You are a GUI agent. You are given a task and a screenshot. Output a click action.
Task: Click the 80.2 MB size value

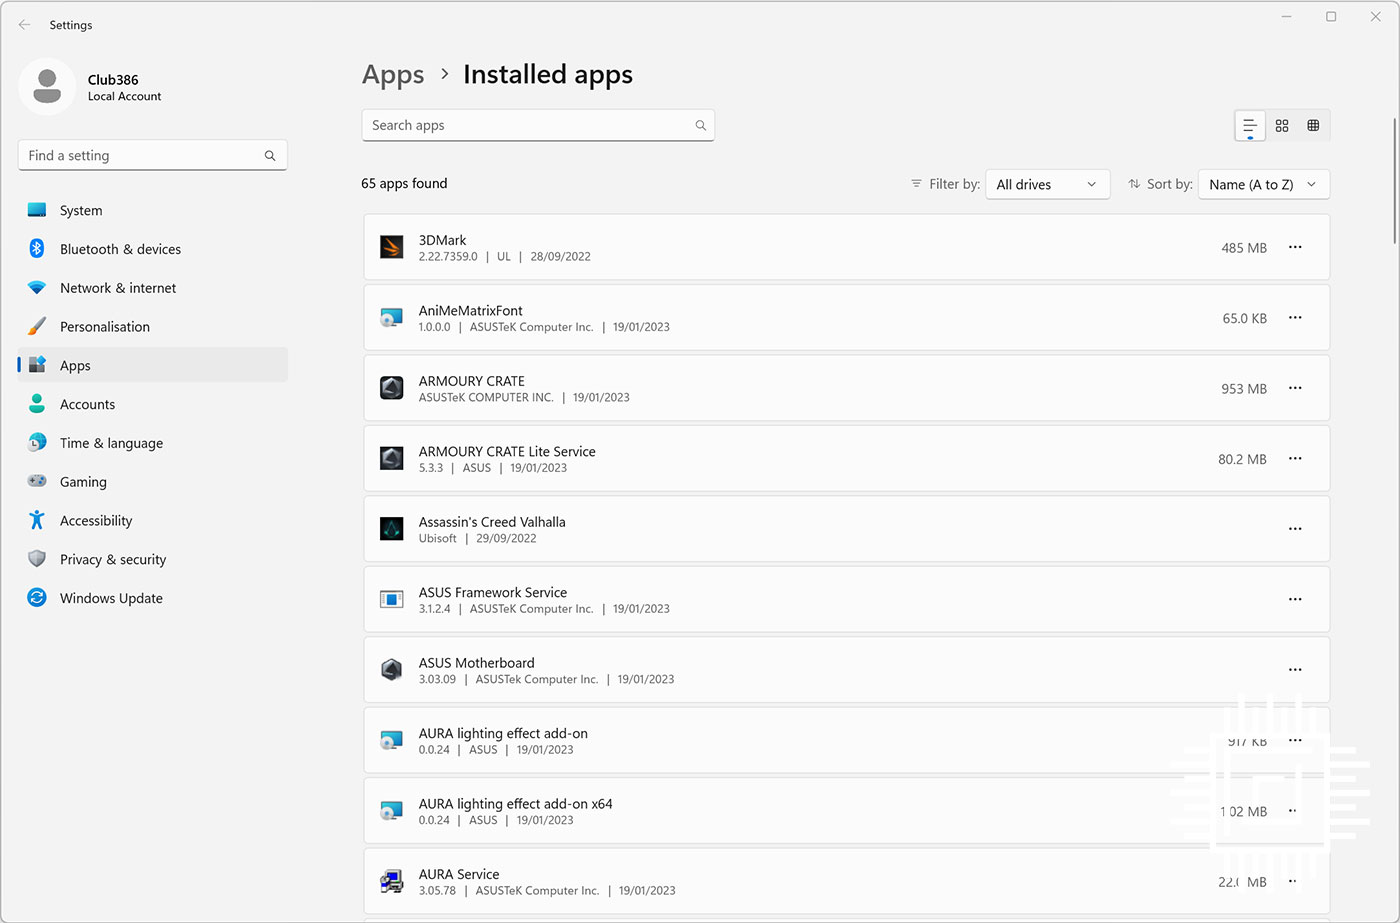point(1242,459)
